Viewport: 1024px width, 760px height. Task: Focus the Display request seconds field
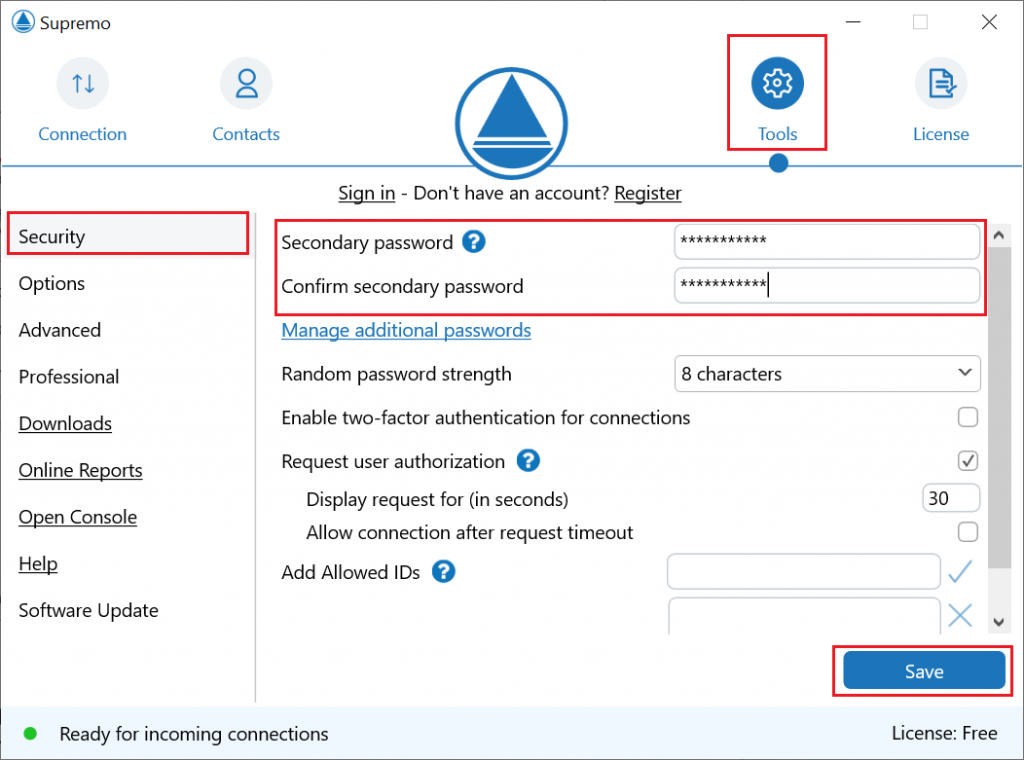(951, 498)
